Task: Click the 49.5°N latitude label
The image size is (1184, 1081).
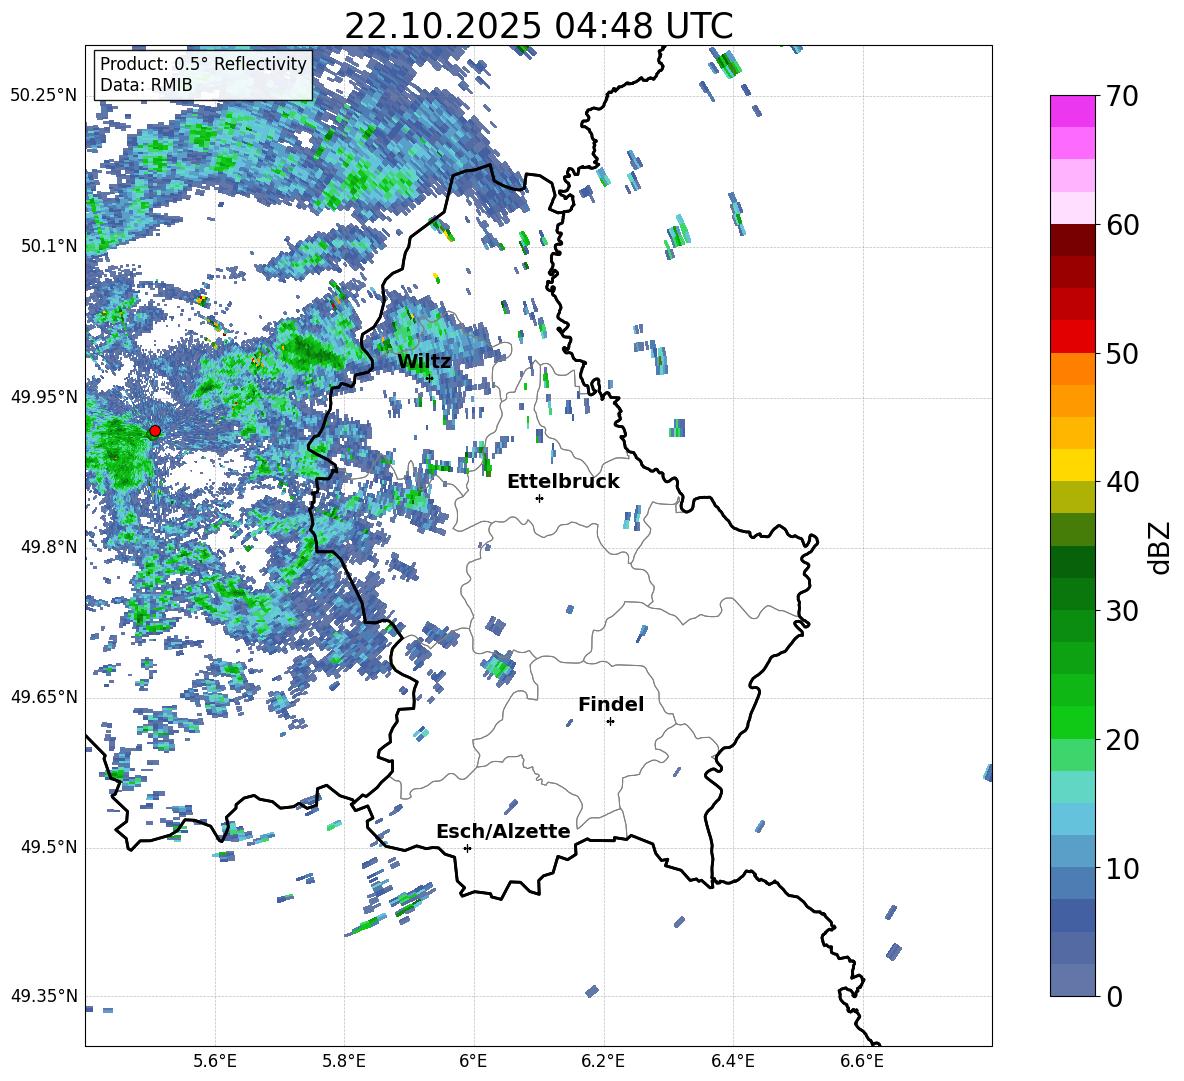Action: tap(50, 847)
